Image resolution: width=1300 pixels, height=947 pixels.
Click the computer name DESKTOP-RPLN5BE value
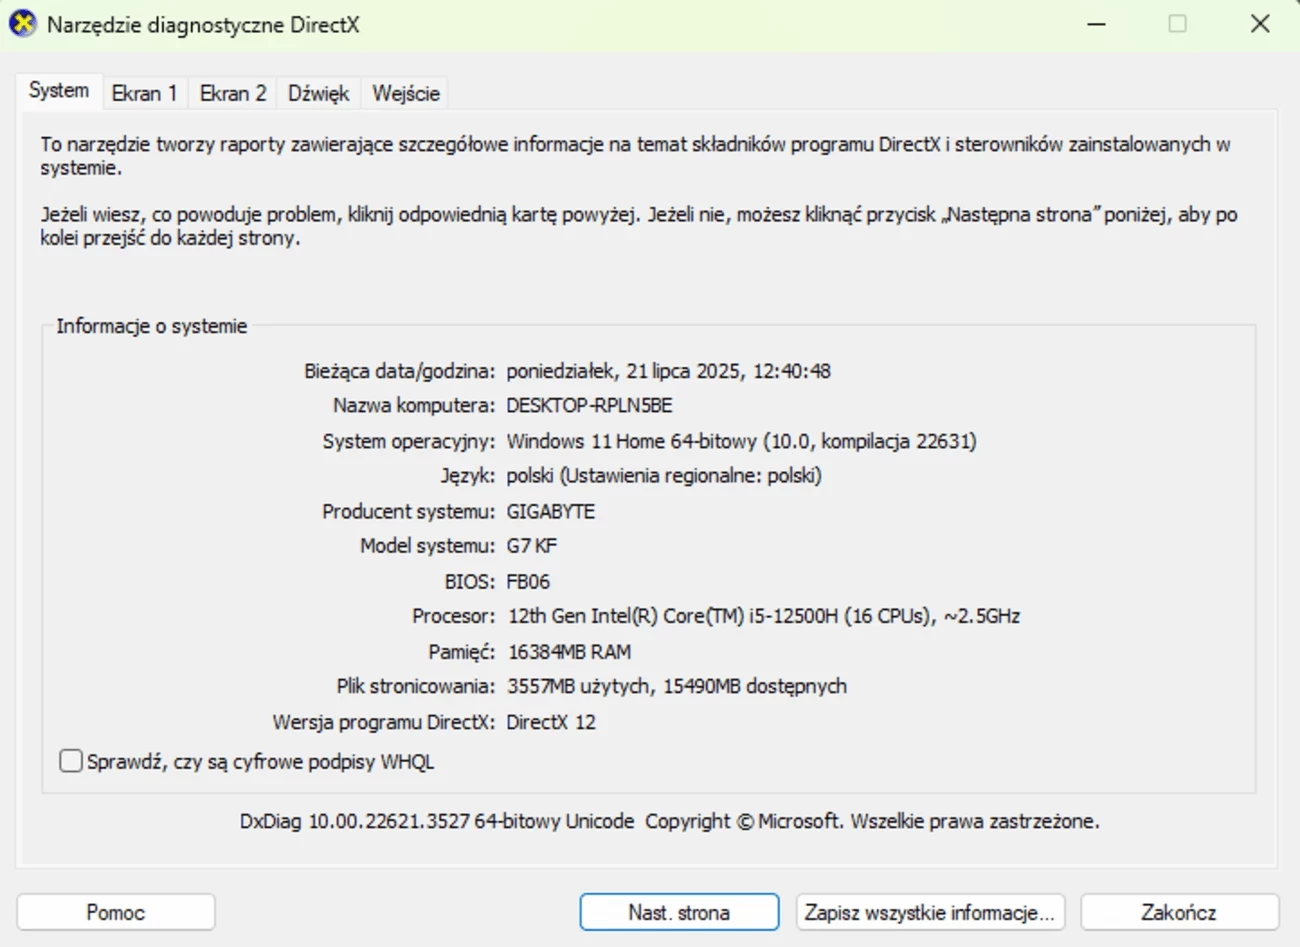(x=589, y=405)
